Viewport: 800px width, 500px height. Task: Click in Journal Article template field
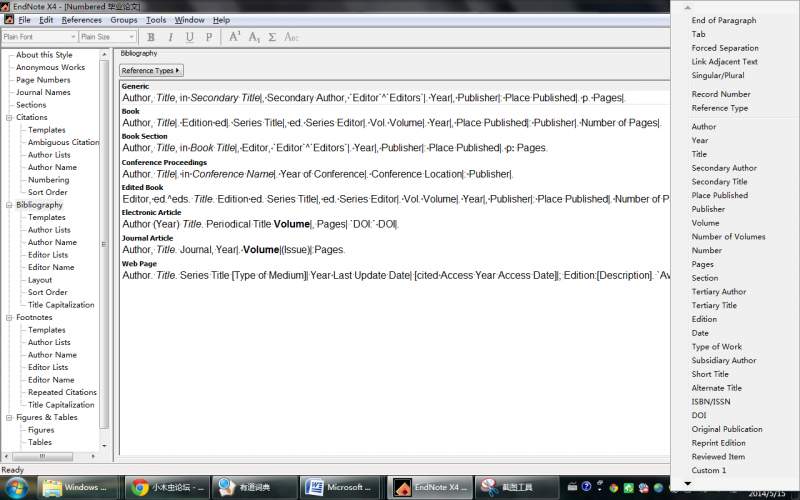(x=395, y=249)
